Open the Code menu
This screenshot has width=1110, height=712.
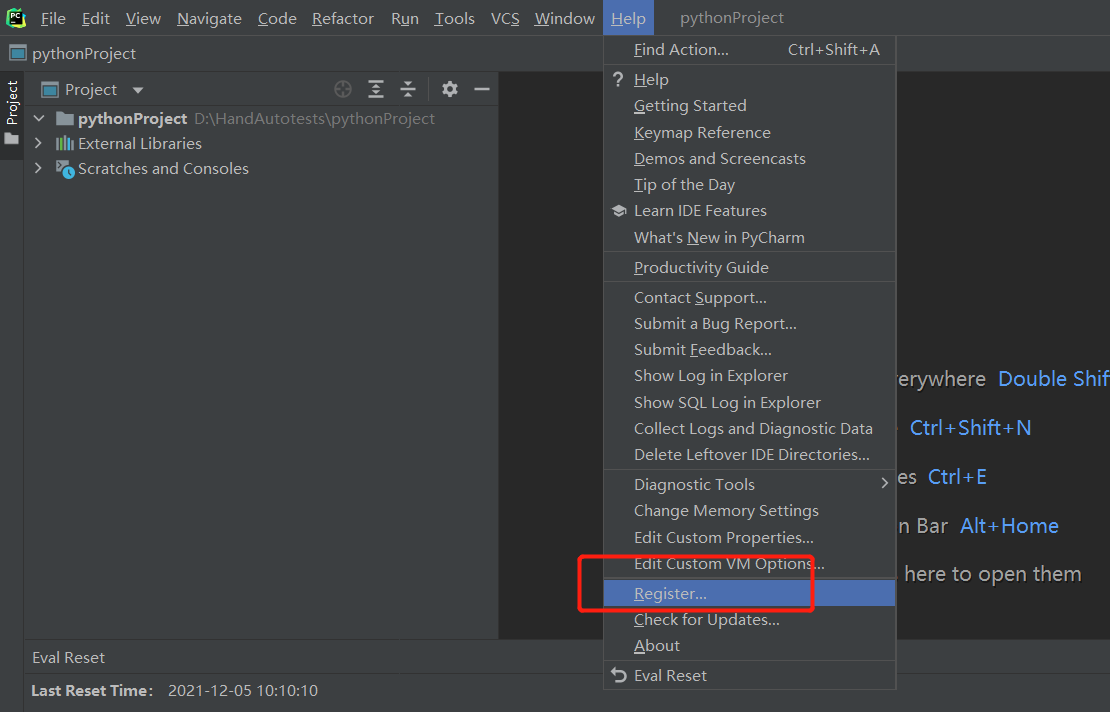tap(277, 18)
